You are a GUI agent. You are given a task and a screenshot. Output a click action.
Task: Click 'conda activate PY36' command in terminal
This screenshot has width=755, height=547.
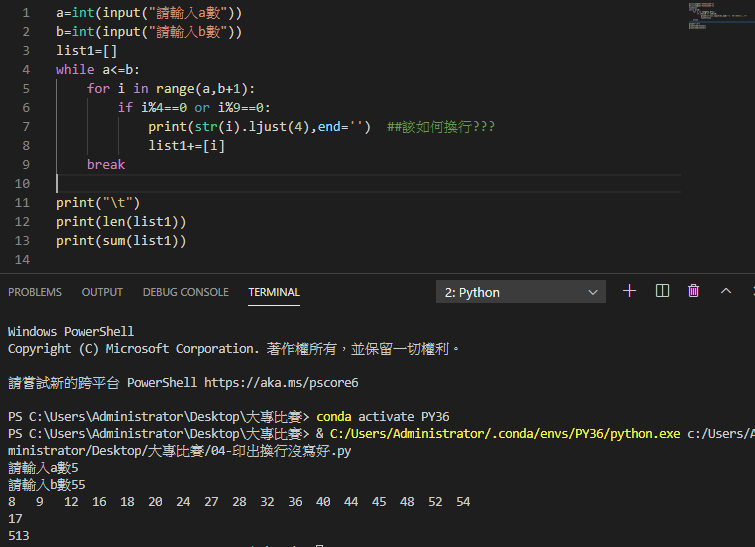click(383, 417)
